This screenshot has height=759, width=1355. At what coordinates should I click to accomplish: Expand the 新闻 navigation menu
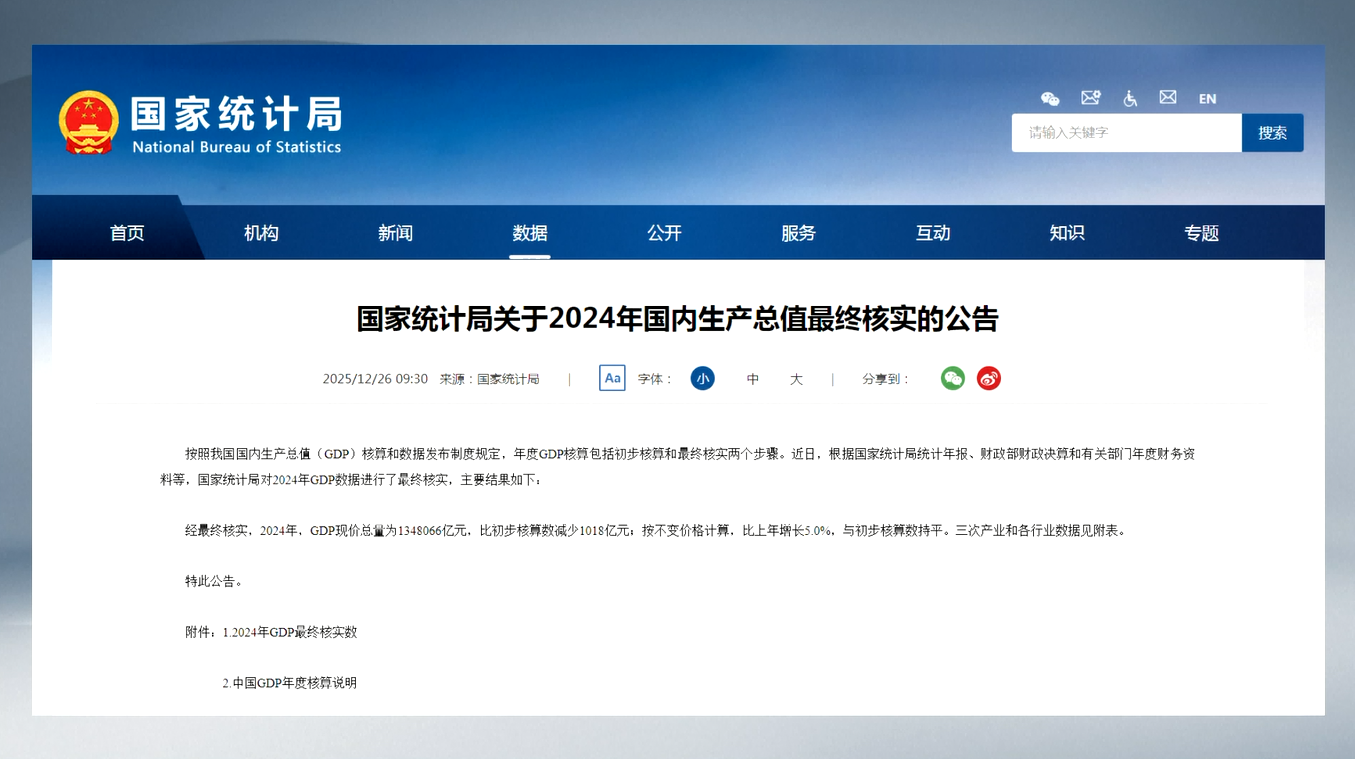pyautogui.click(x=395, y=233)
